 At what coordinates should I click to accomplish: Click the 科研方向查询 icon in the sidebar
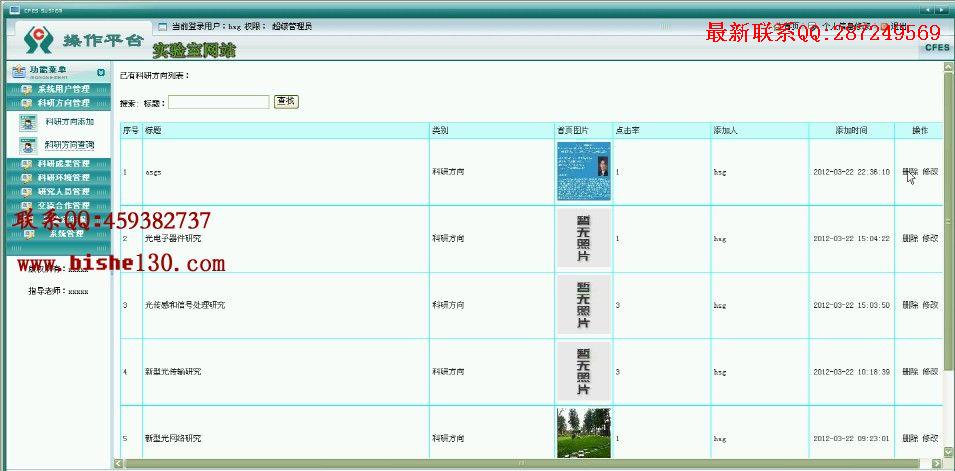(28, 146)
